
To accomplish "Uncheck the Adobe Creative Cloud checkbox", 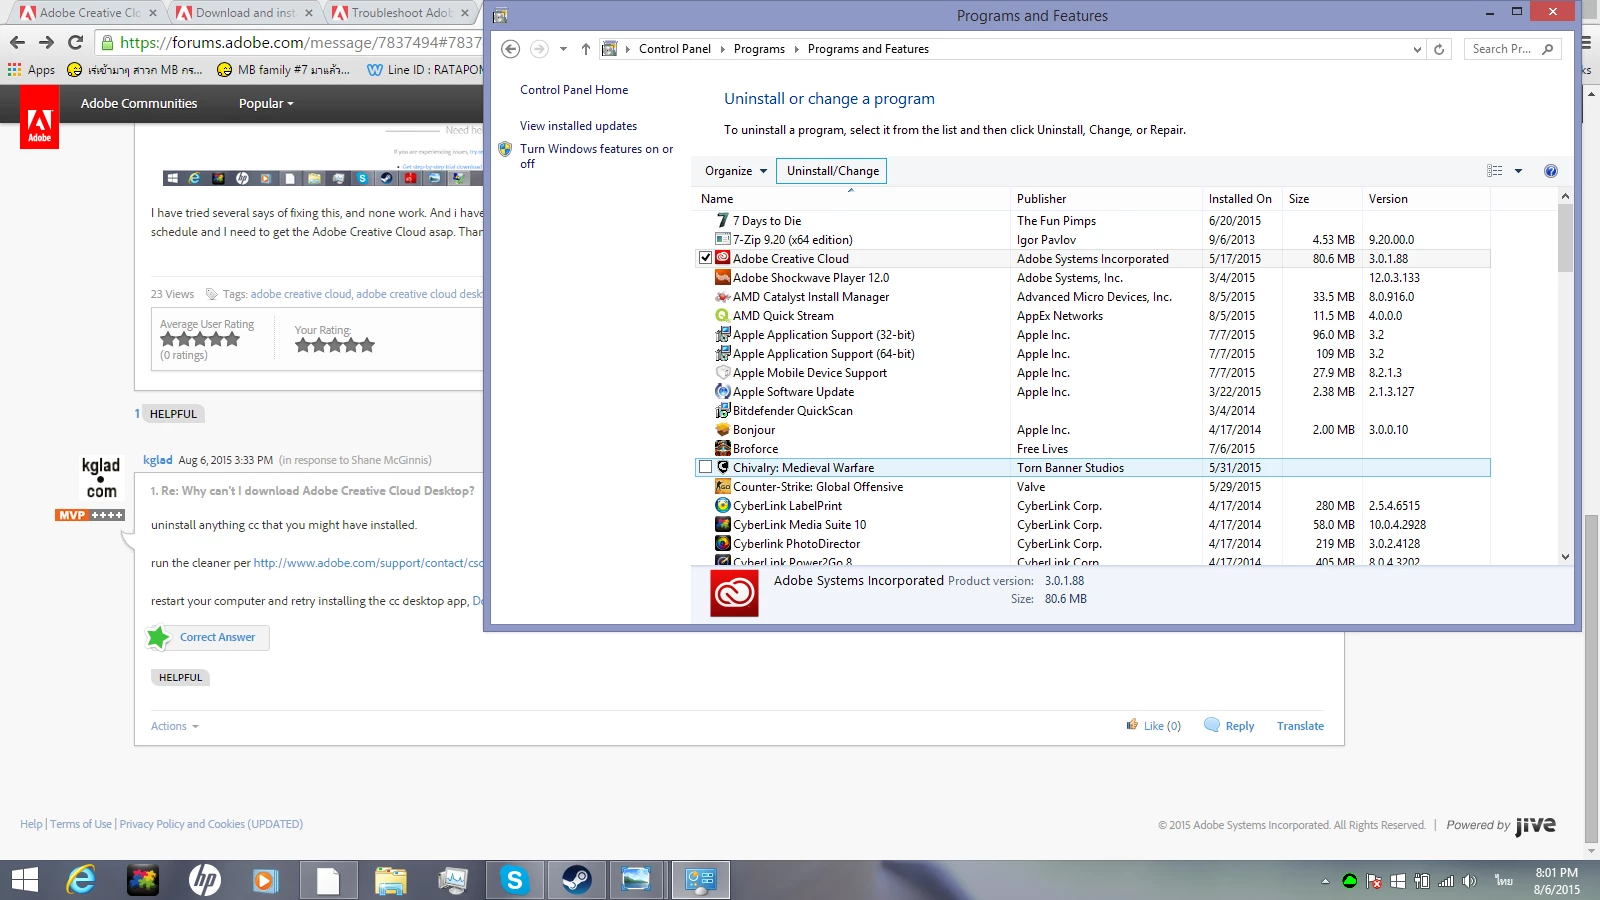I will tap(706, 258).
